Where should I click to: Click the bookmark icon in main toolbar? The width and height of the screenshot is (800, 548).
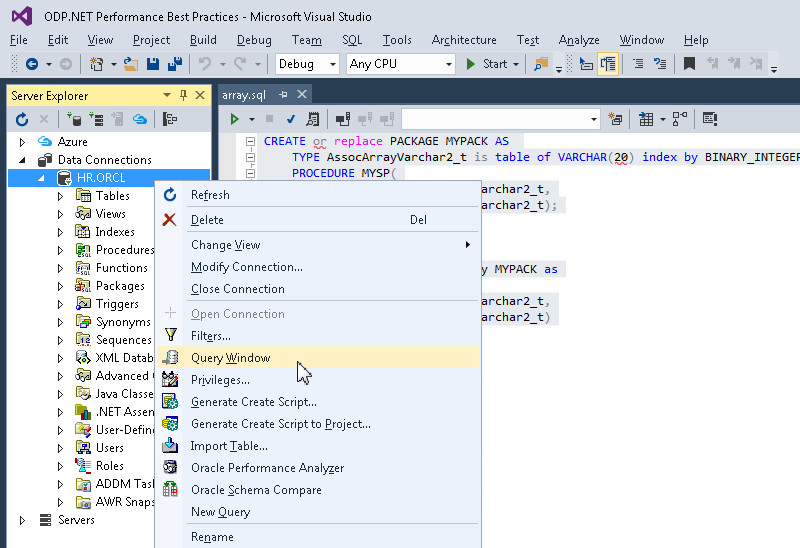point(689,64)
